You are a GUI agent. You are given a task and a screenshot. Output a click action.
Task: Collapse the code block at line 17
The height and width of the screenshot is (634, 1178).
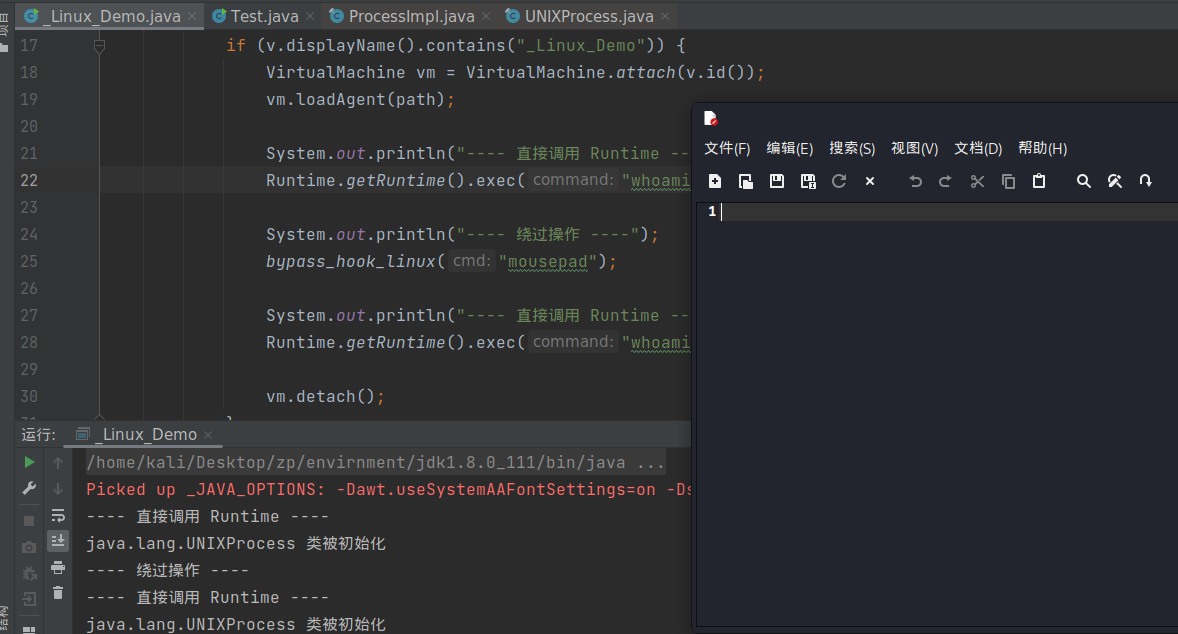pyautogui.click(x=99, y=46)
